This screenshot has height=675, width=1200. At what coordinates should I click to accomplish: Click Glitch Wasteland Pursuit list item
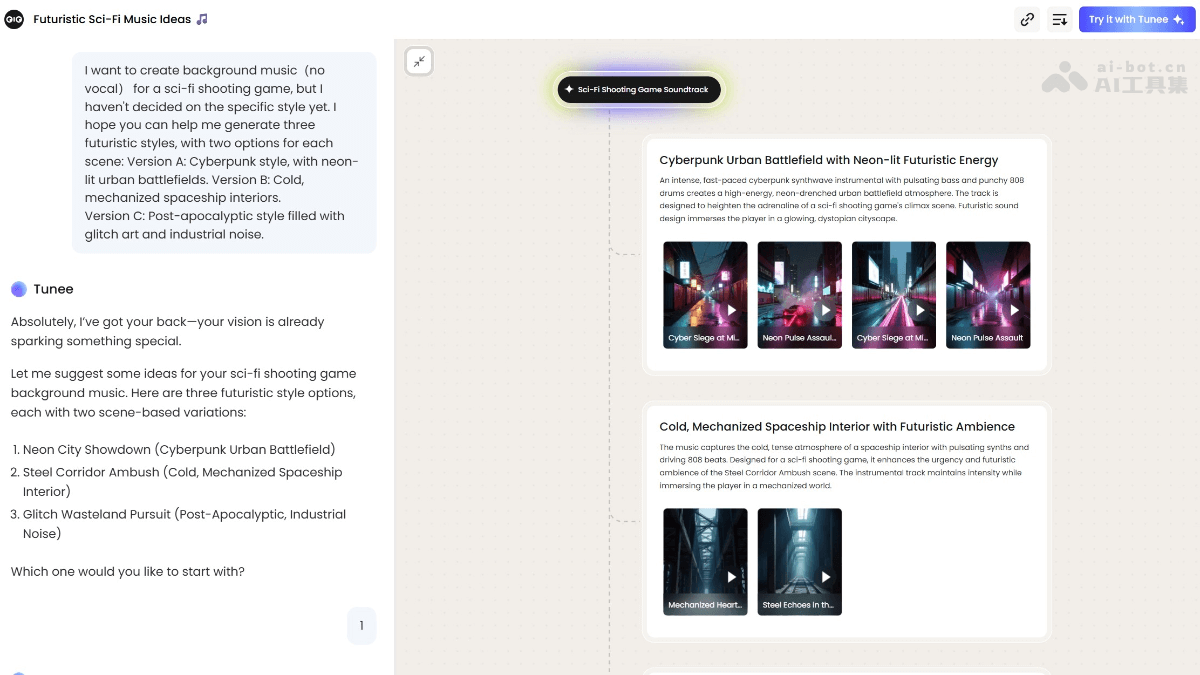point(184,514)
